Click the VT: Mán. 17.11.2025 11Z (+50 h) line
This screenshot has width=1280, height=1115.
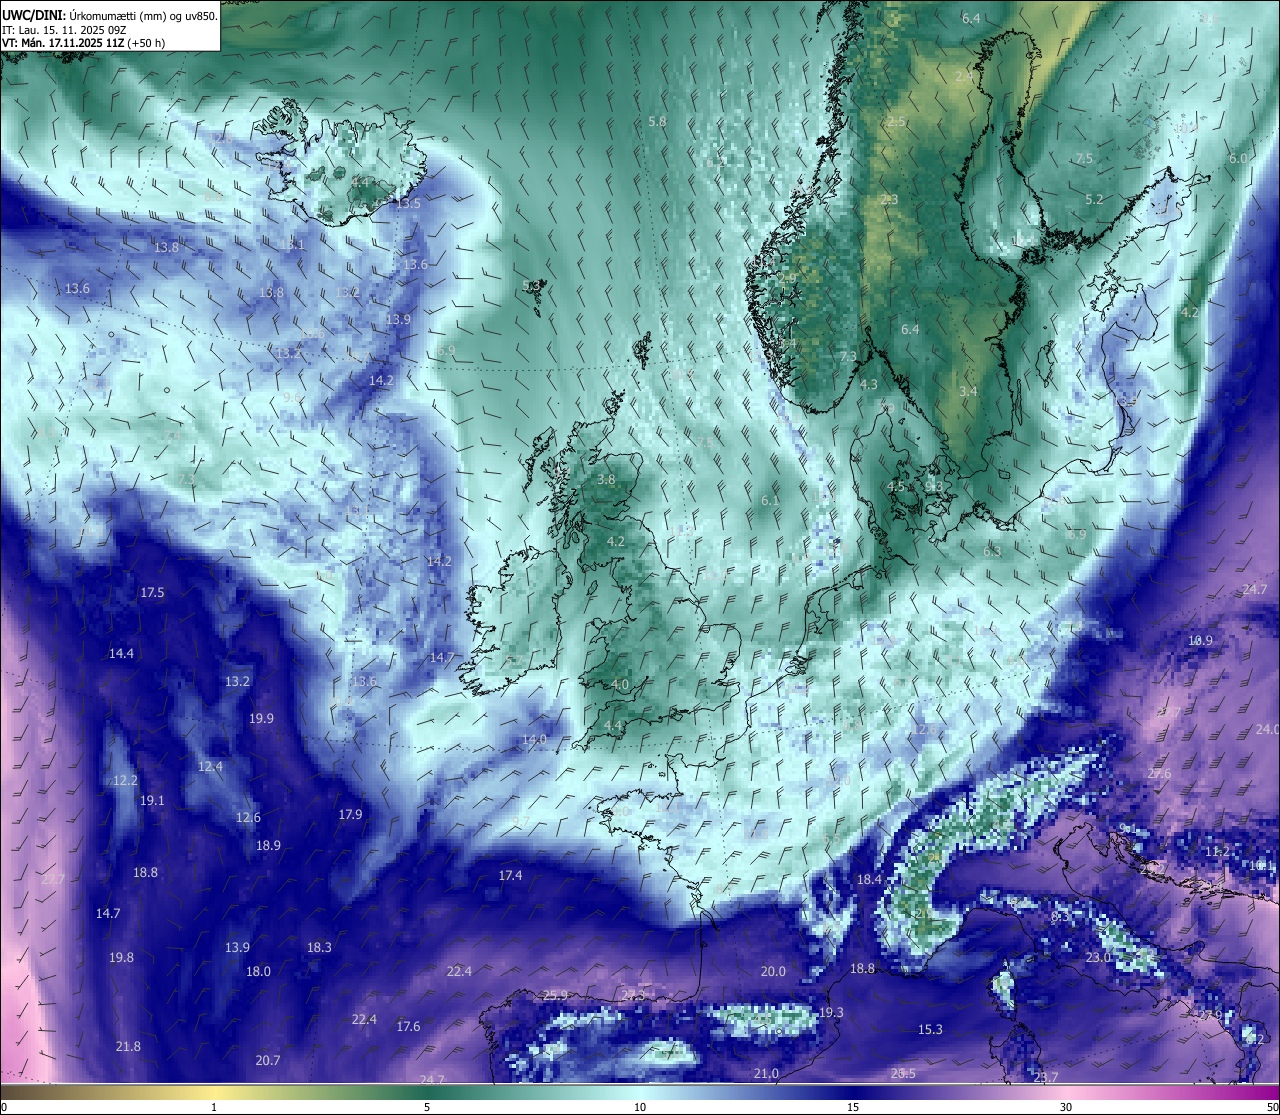pos(84,43)
